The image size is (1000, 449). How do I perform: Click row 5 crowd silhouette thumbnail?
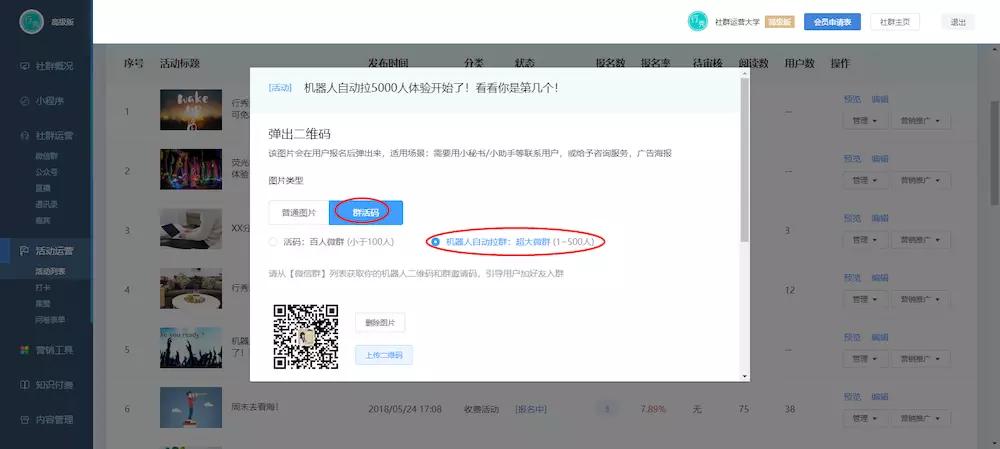tap(191, 348)
